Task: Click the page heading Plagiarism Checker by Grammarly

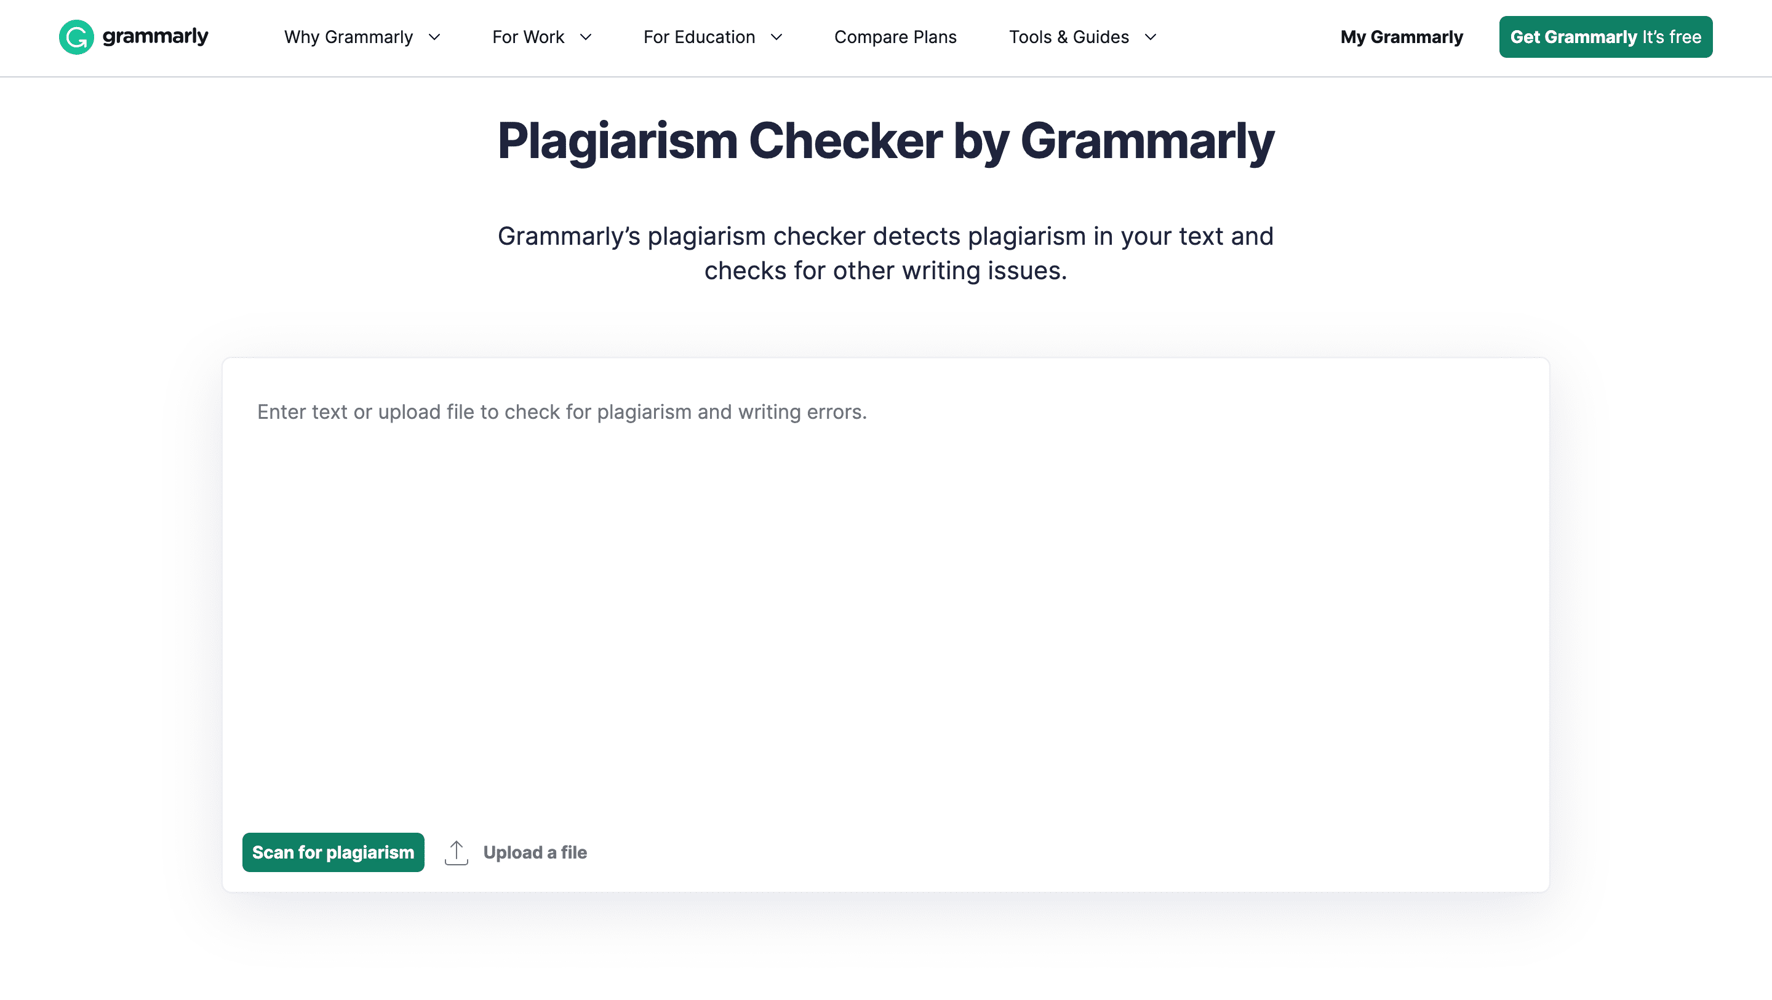Action: point(884,141)
